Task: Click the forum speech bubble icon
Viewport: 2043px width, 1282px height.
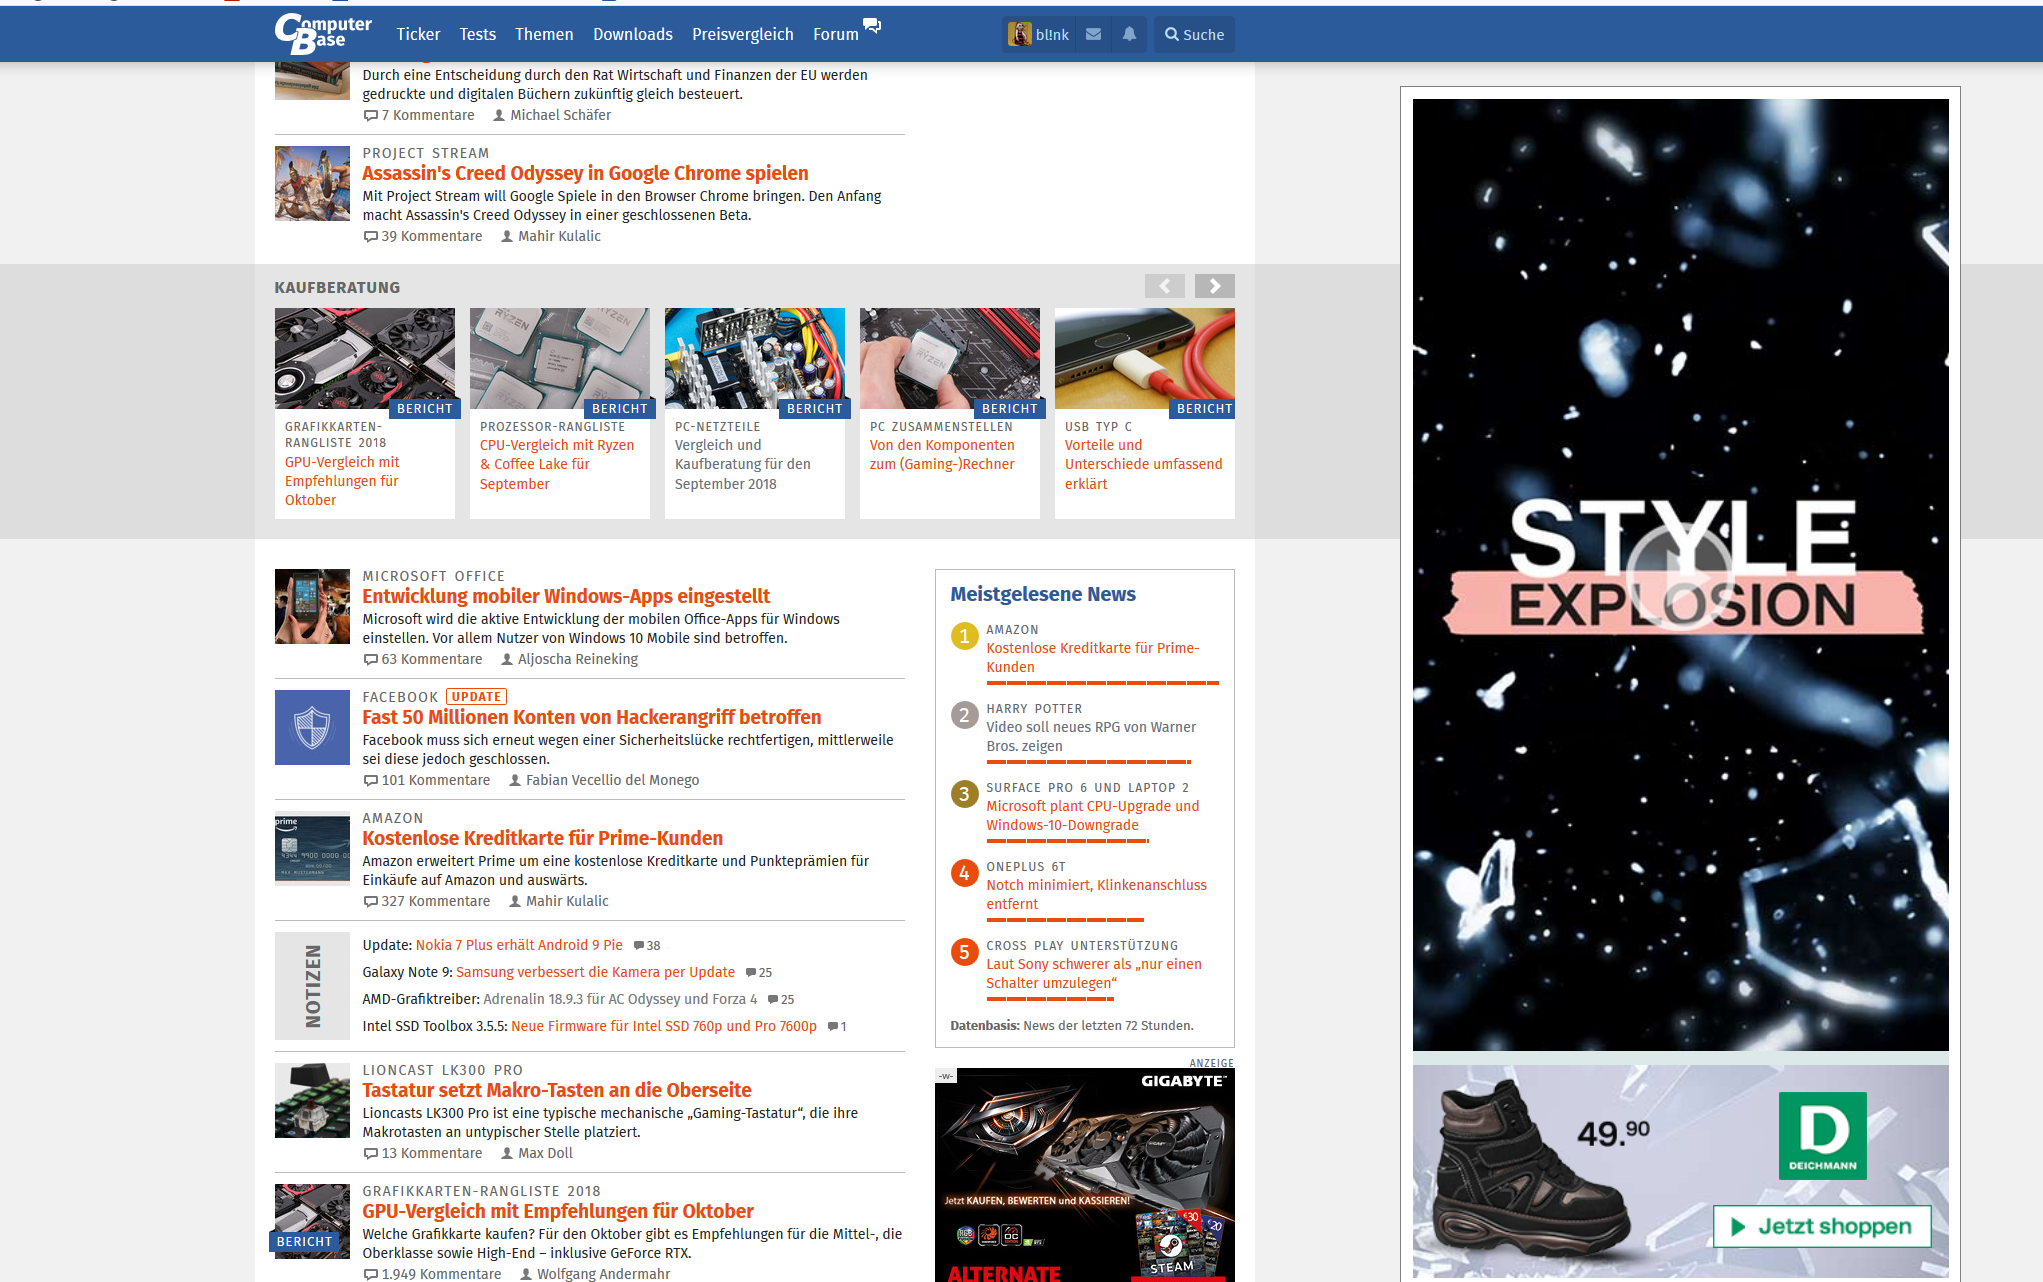Action: point(872,26)
